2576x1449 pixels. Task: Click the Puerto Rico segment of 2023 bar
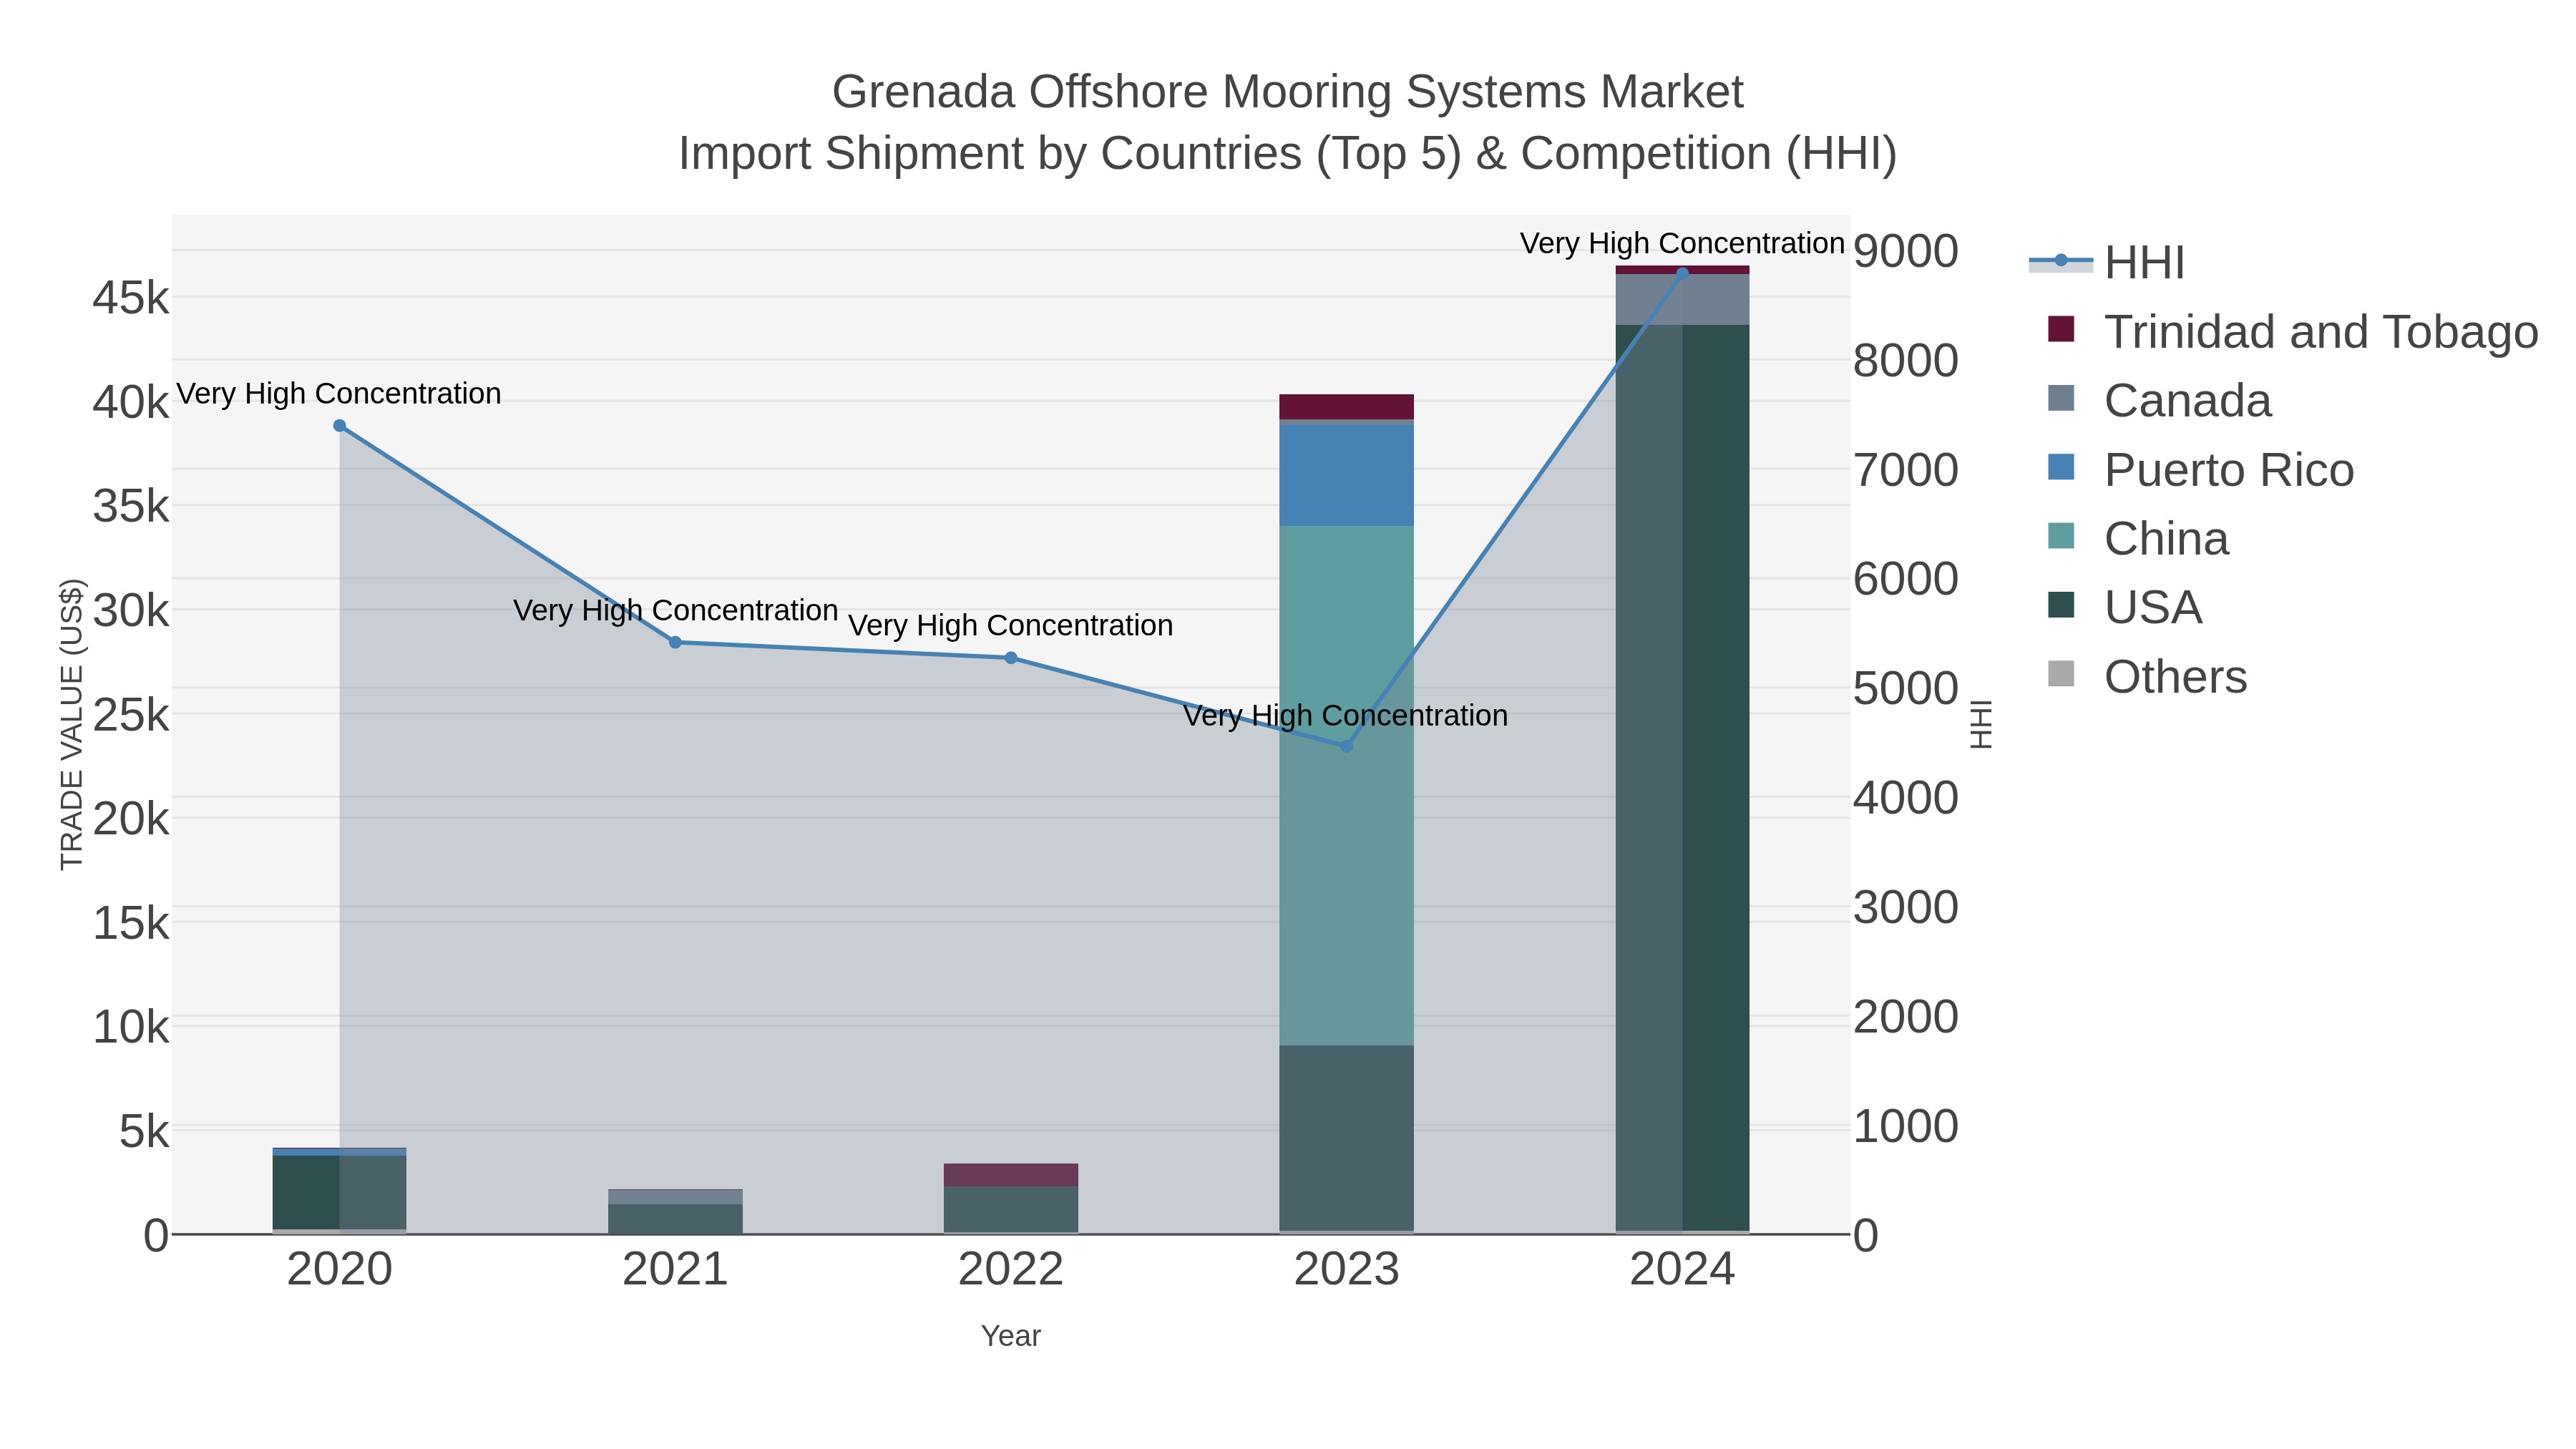(x=1346, y=476)
